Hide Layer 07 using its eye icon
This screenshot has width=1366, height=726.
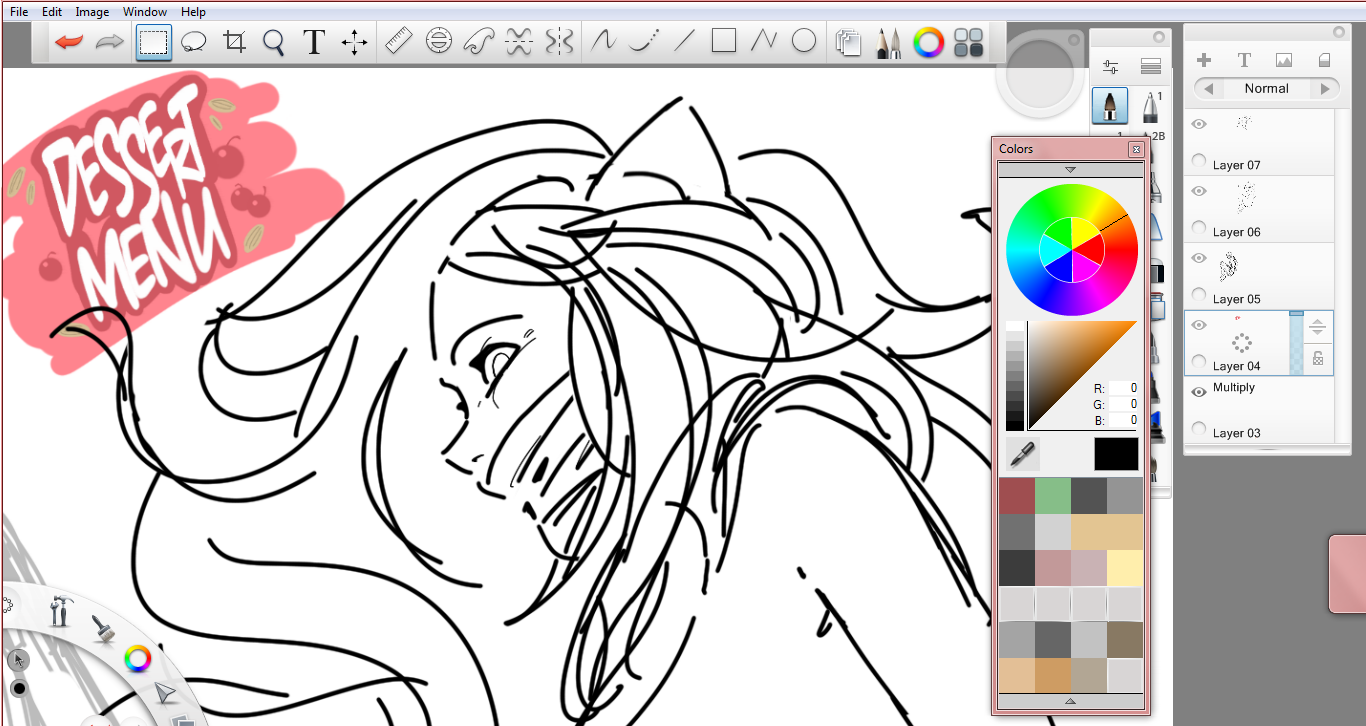coord(1199,124)
